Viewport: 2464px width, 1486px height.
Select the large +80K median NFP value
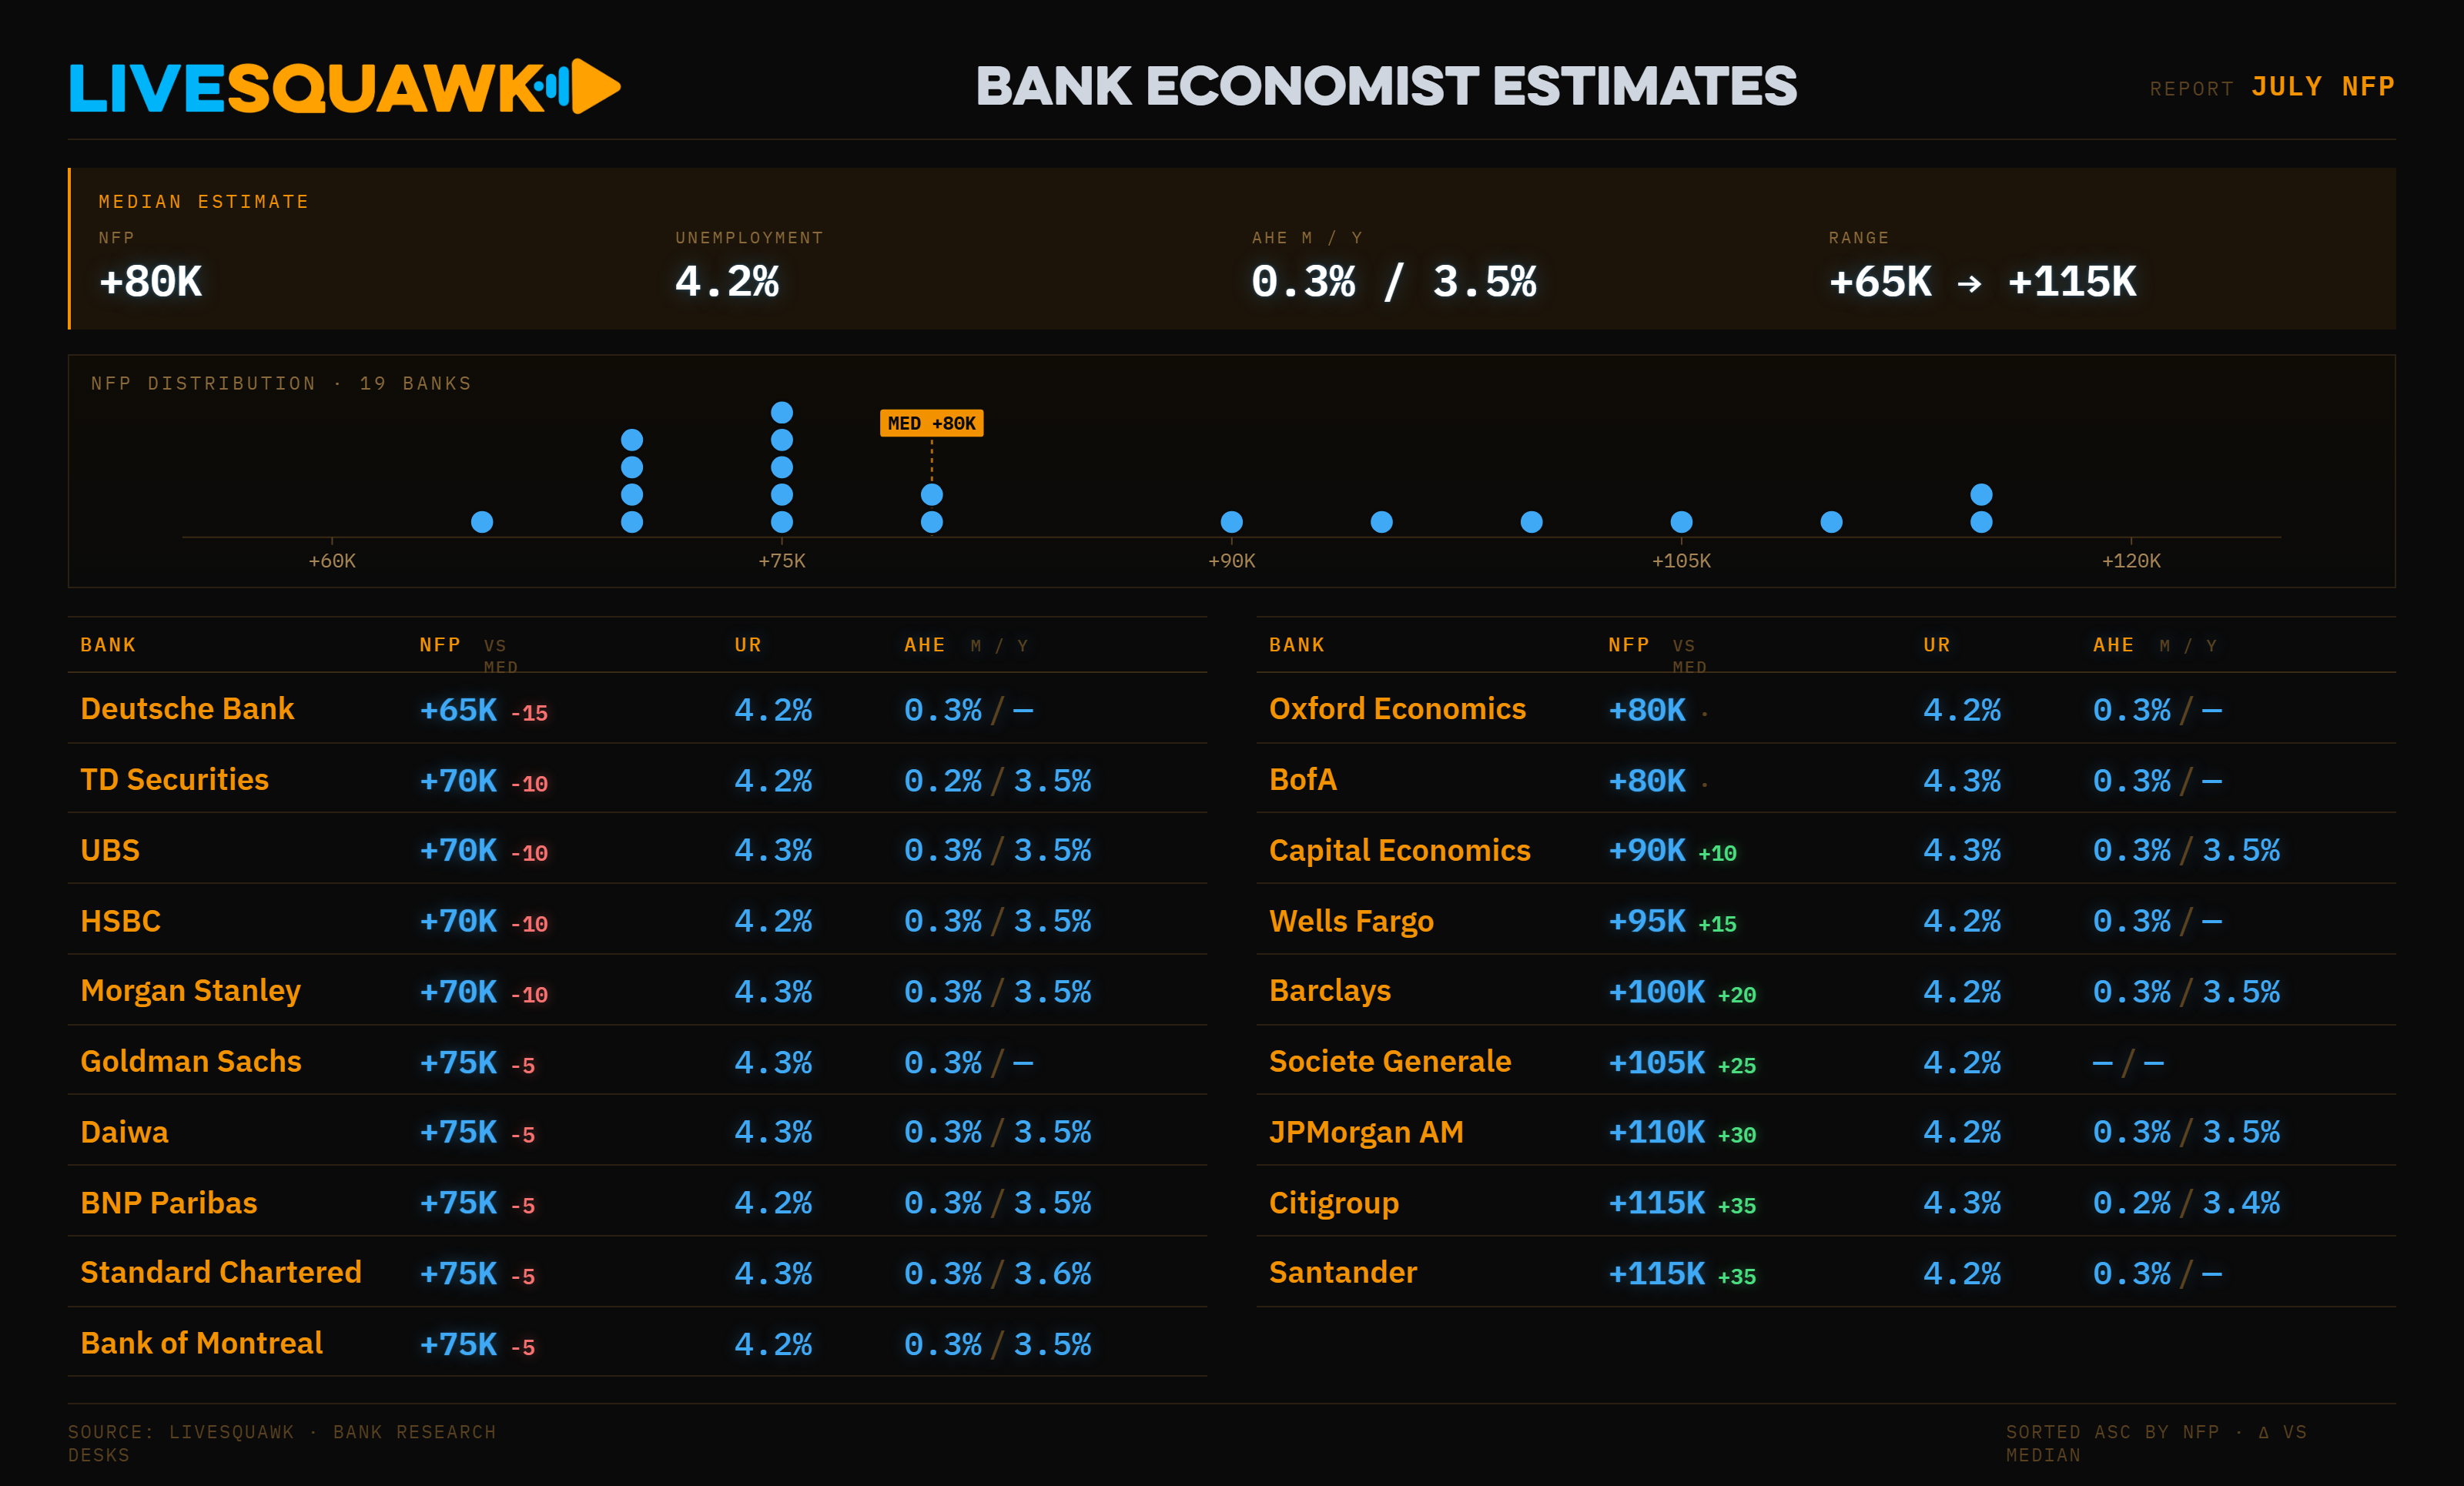point(151,282)
